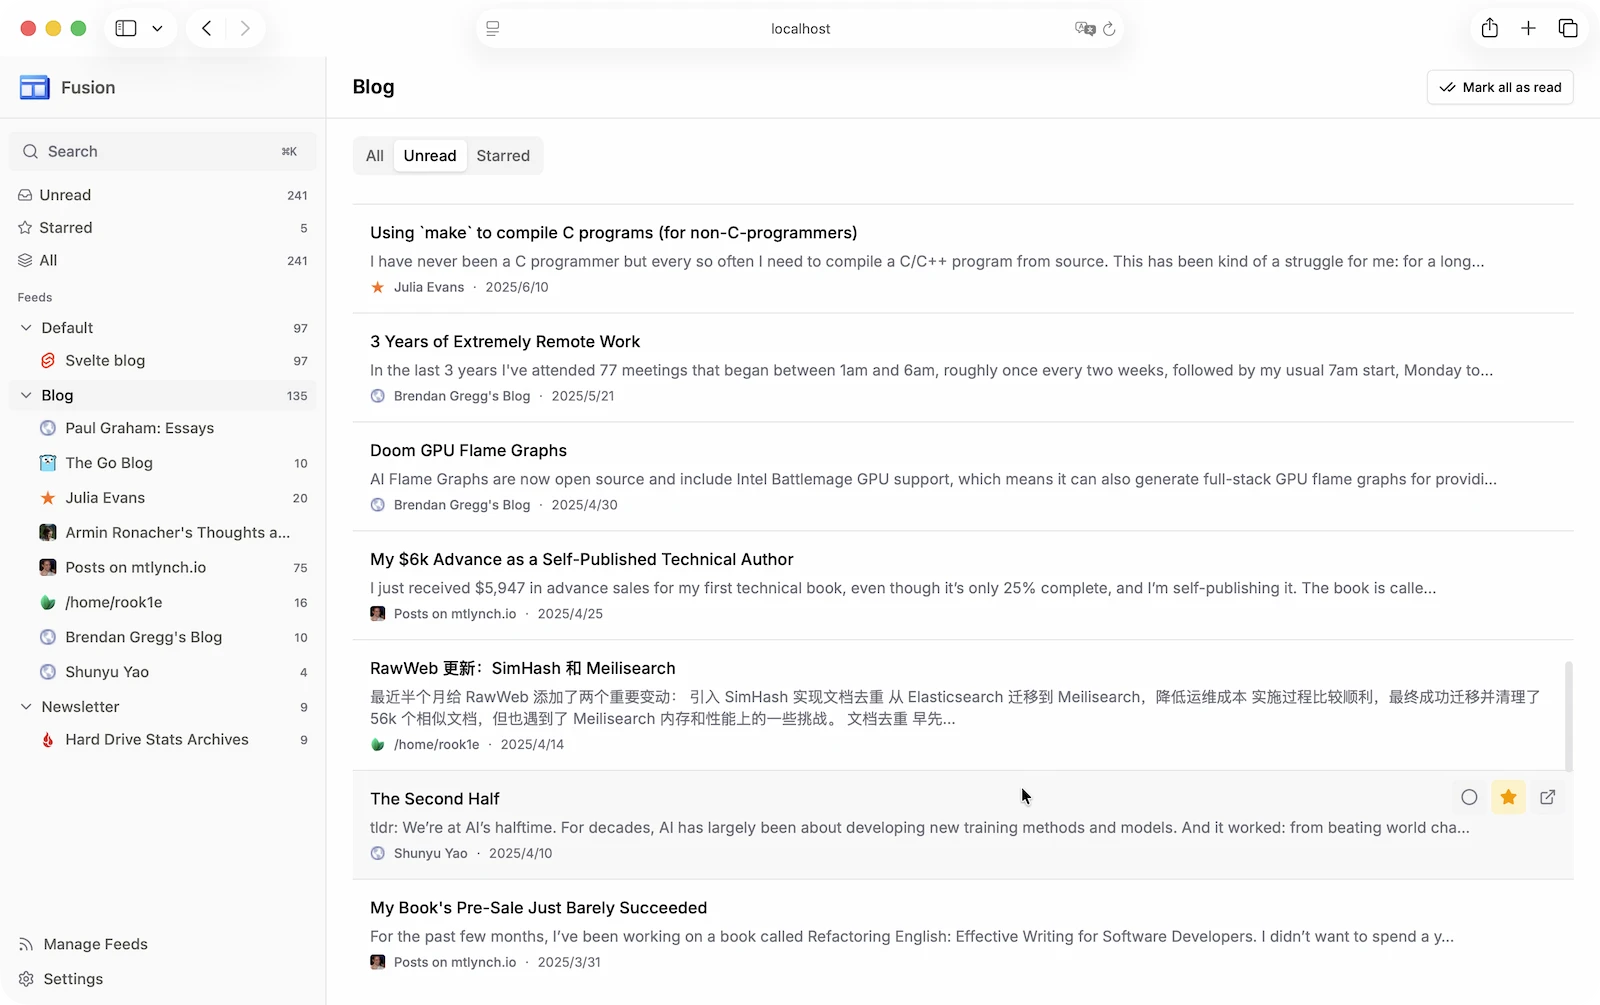
Task: Reload the localhost page
Action: (1109, 29)
